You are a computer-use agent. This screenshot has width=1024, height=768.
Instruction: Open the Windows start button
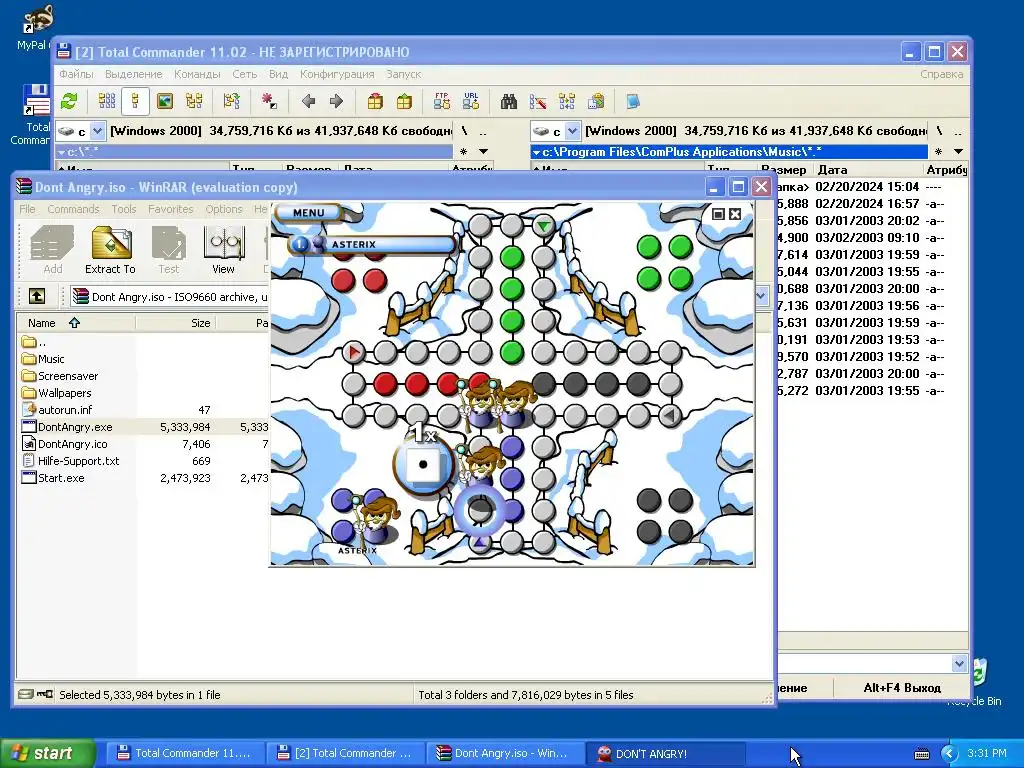coord(47,753)
